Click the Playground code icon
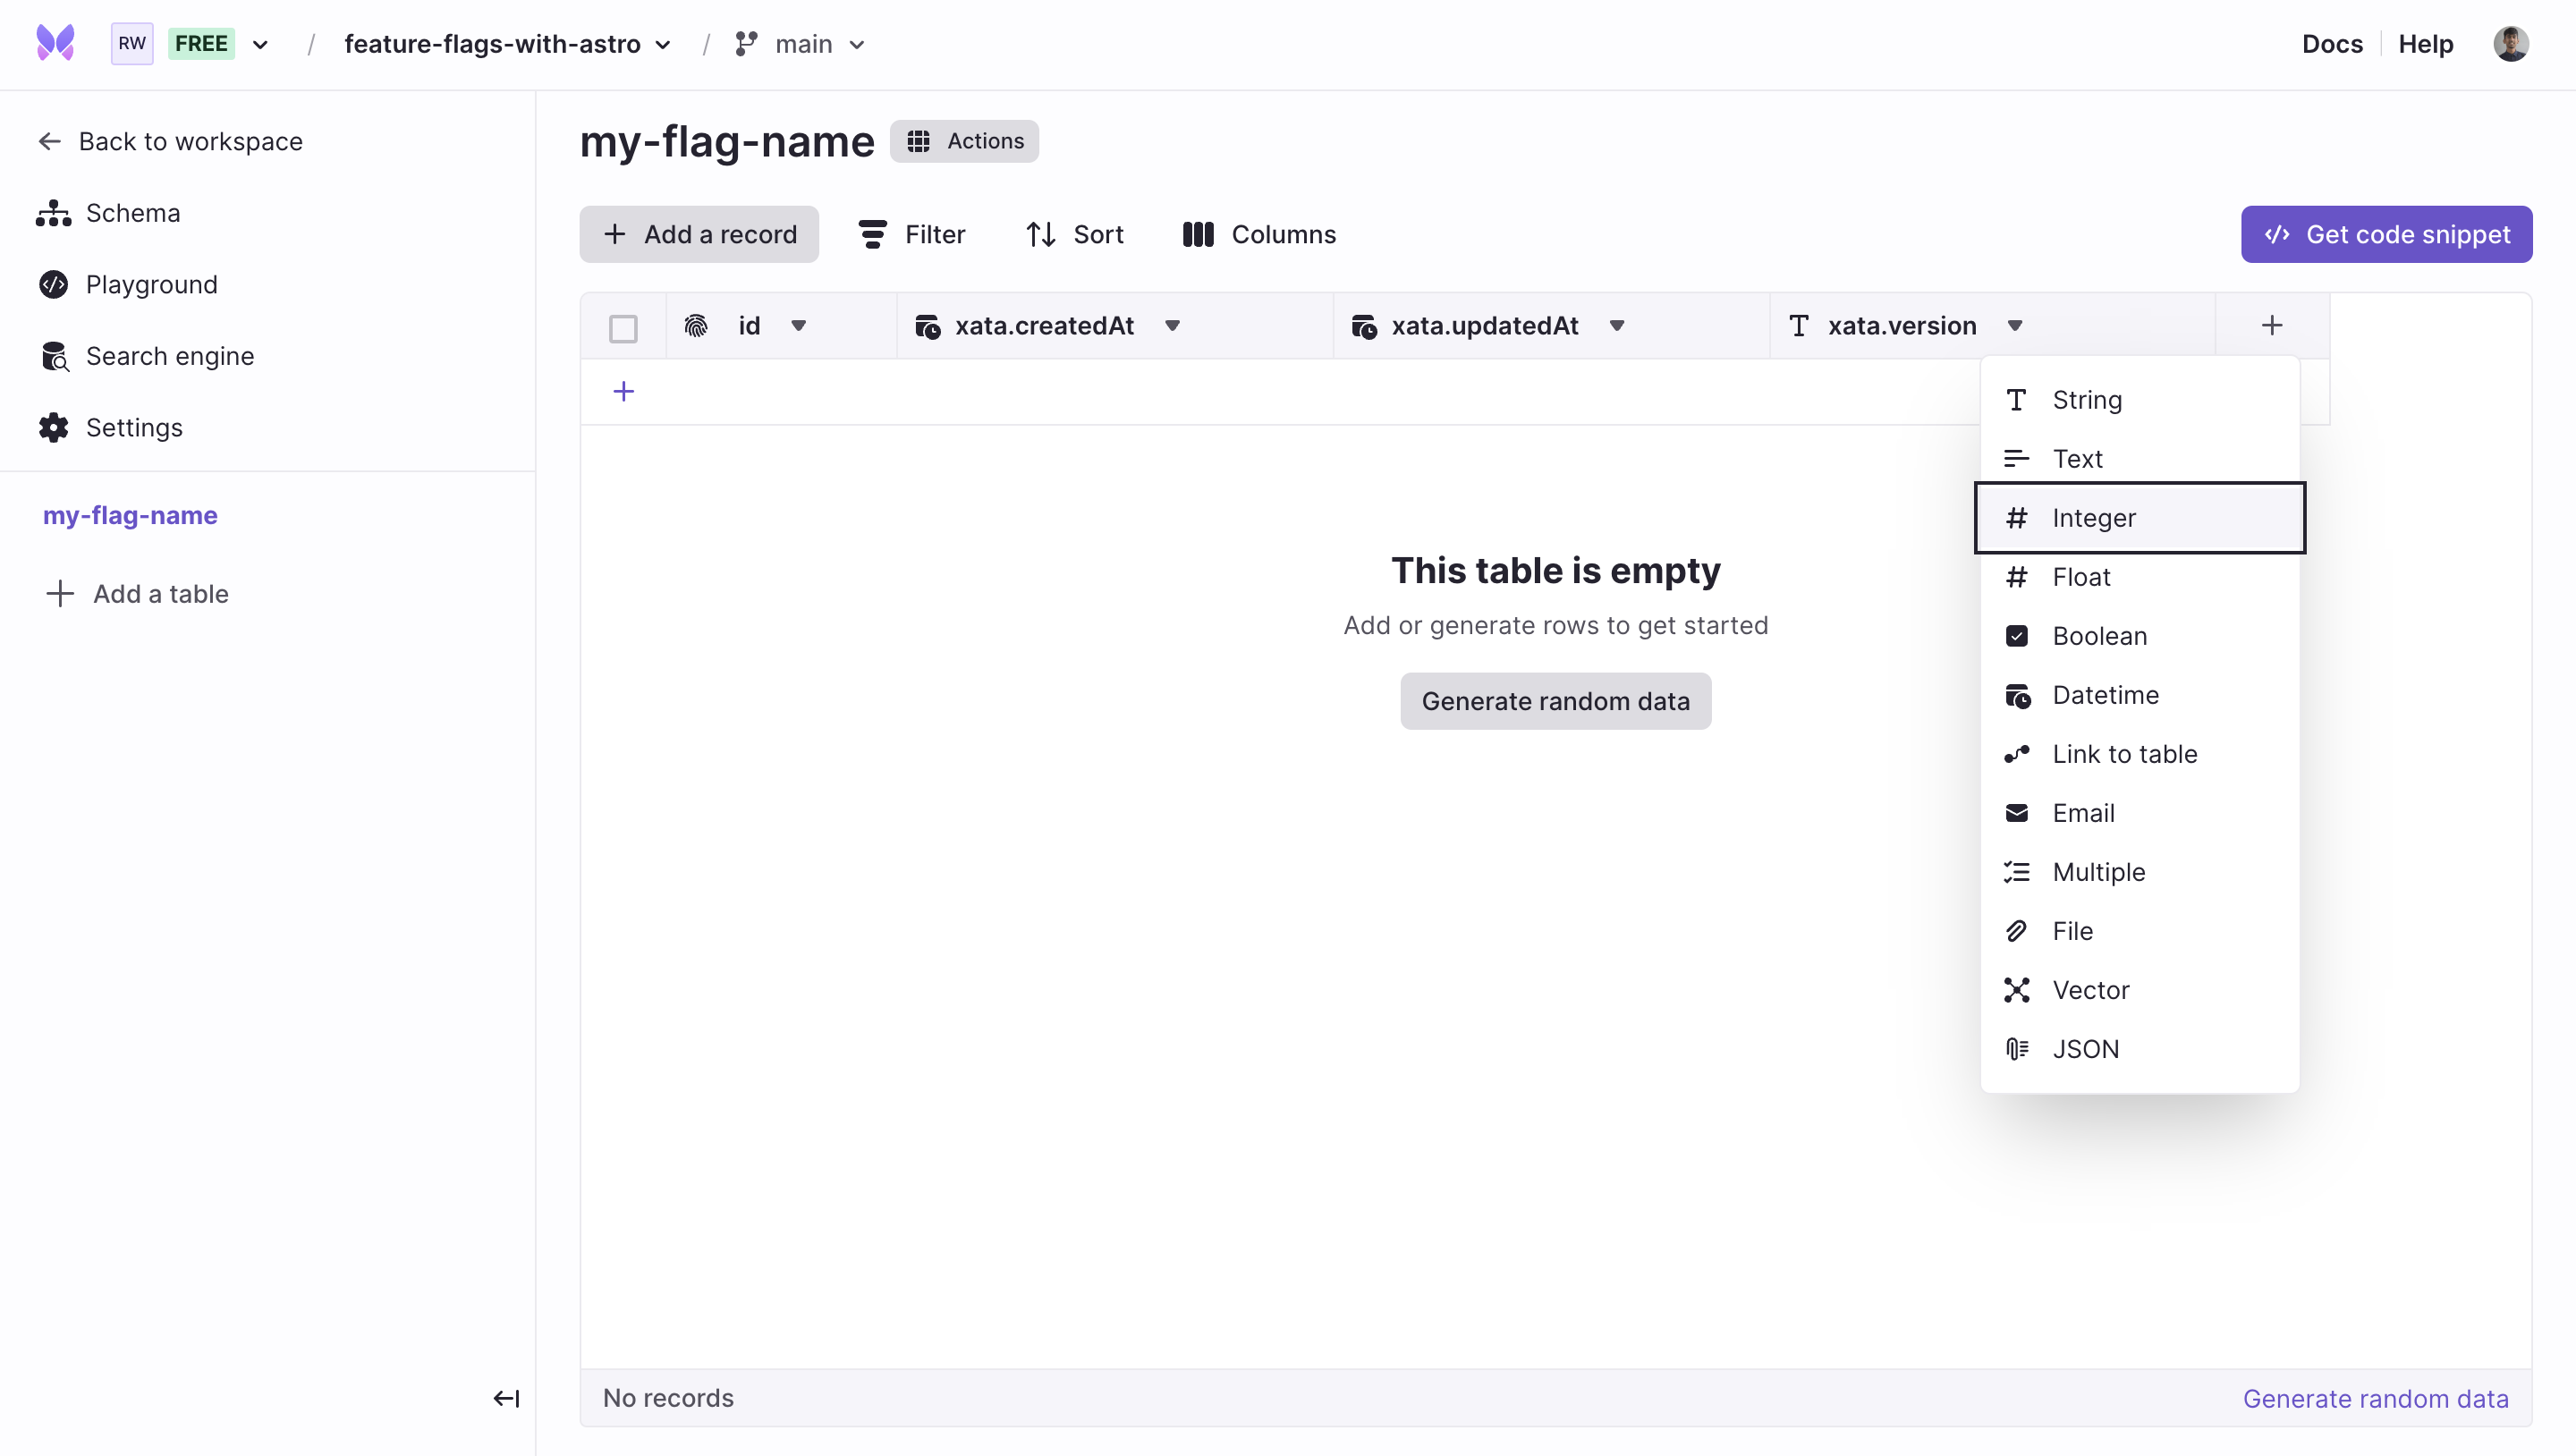 point(54,284)
